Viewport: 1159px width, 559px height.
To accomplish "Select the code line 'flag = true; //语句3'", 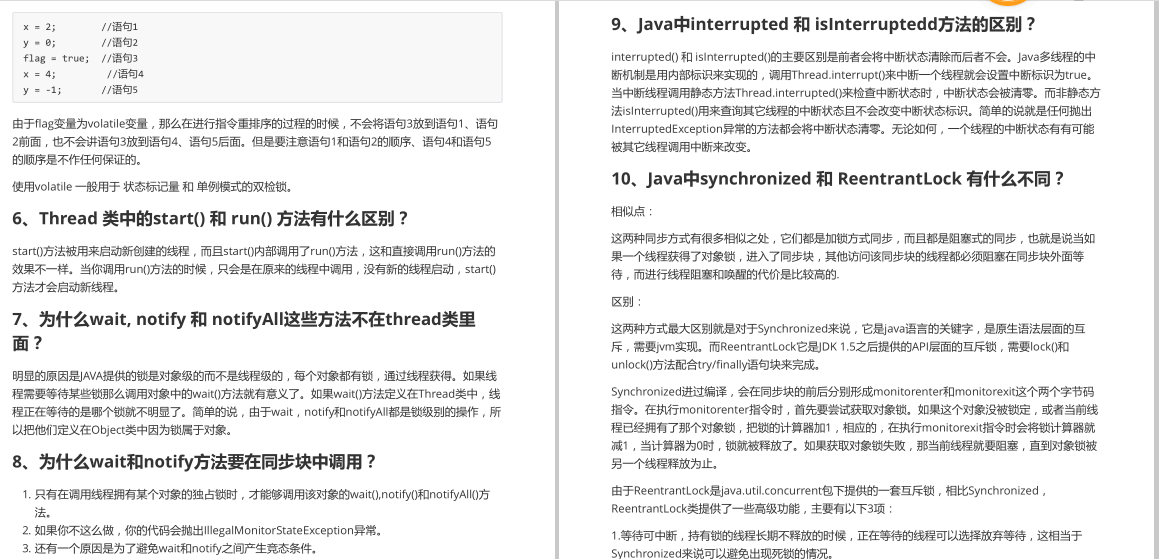I will [80, 58].
